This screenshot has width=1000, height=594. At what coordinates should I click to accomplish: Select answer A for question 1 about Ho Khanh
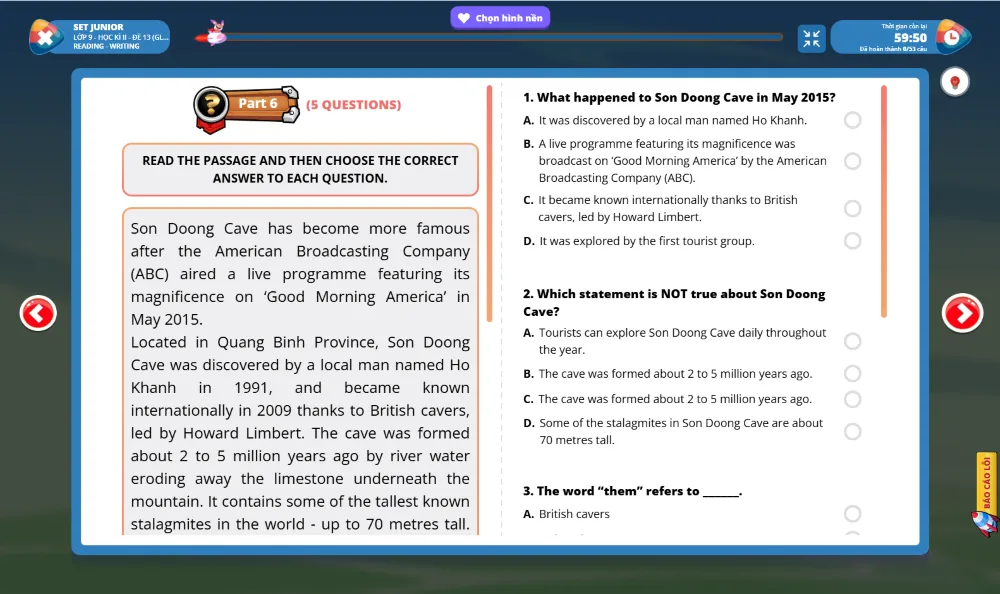(x=852, y=120)
